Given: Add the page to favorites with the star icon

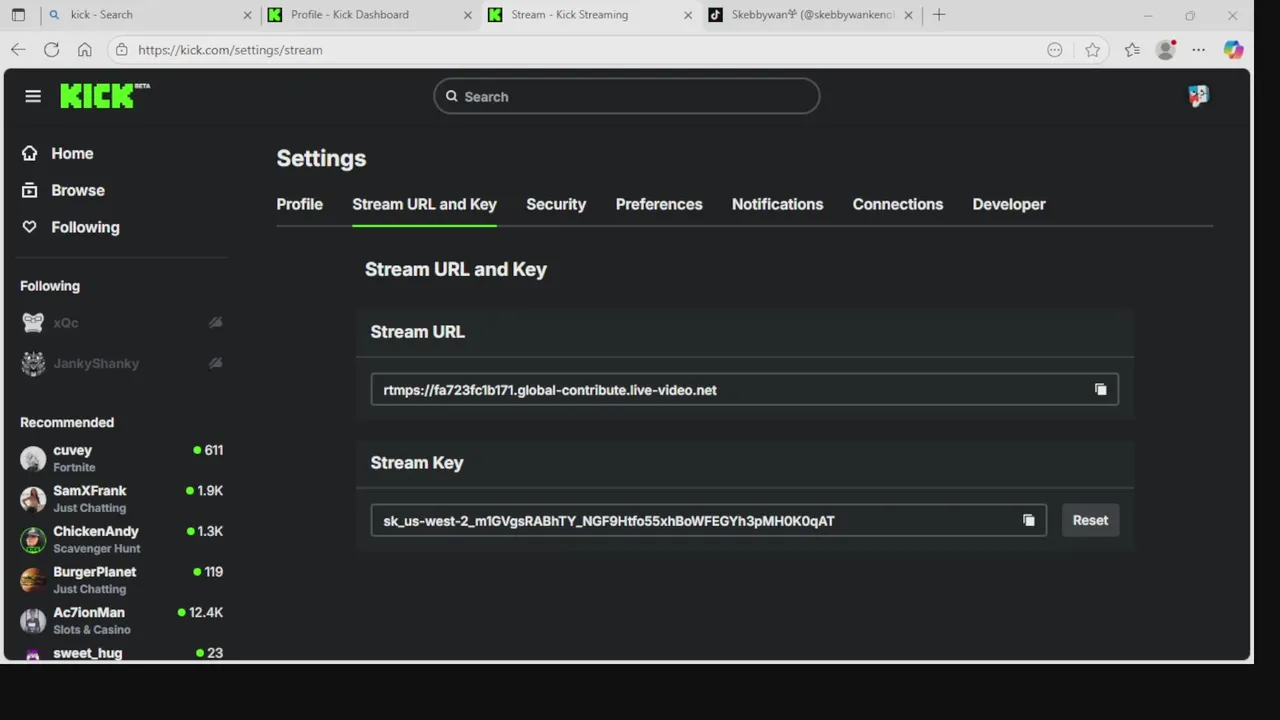Looking at the screenshot, I should (1092, 50).
